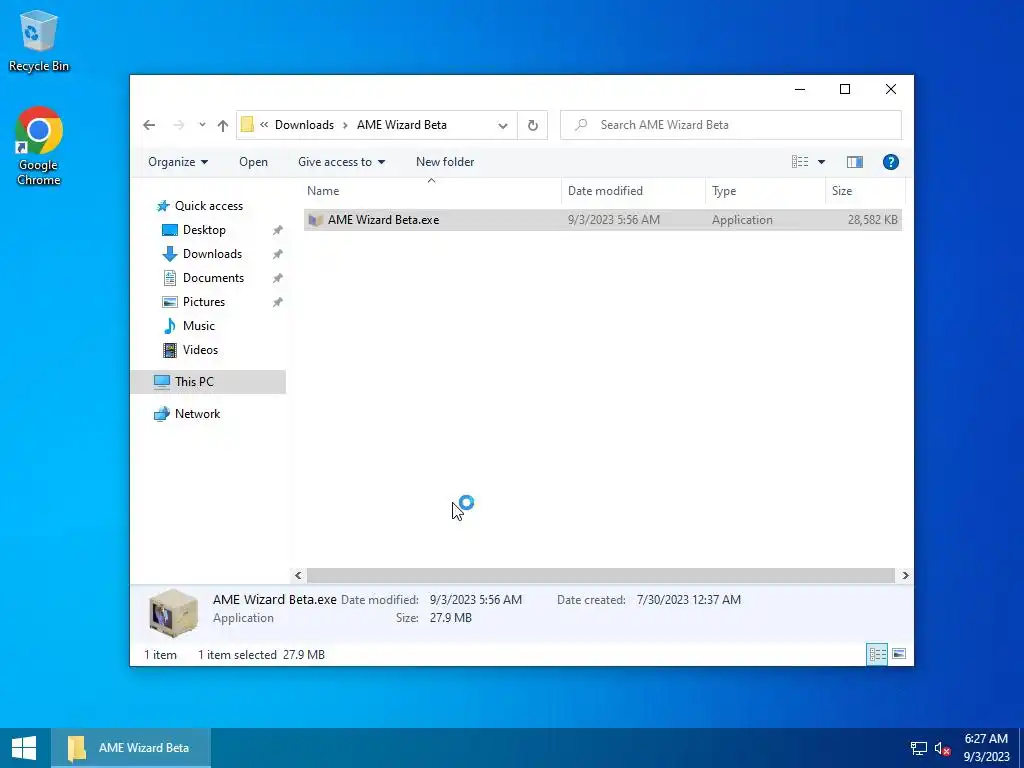Image resolution: width=1024 pixels, height=768 pixels.
Task: Click Open in the command bar
Action: [x=253, y=162]
